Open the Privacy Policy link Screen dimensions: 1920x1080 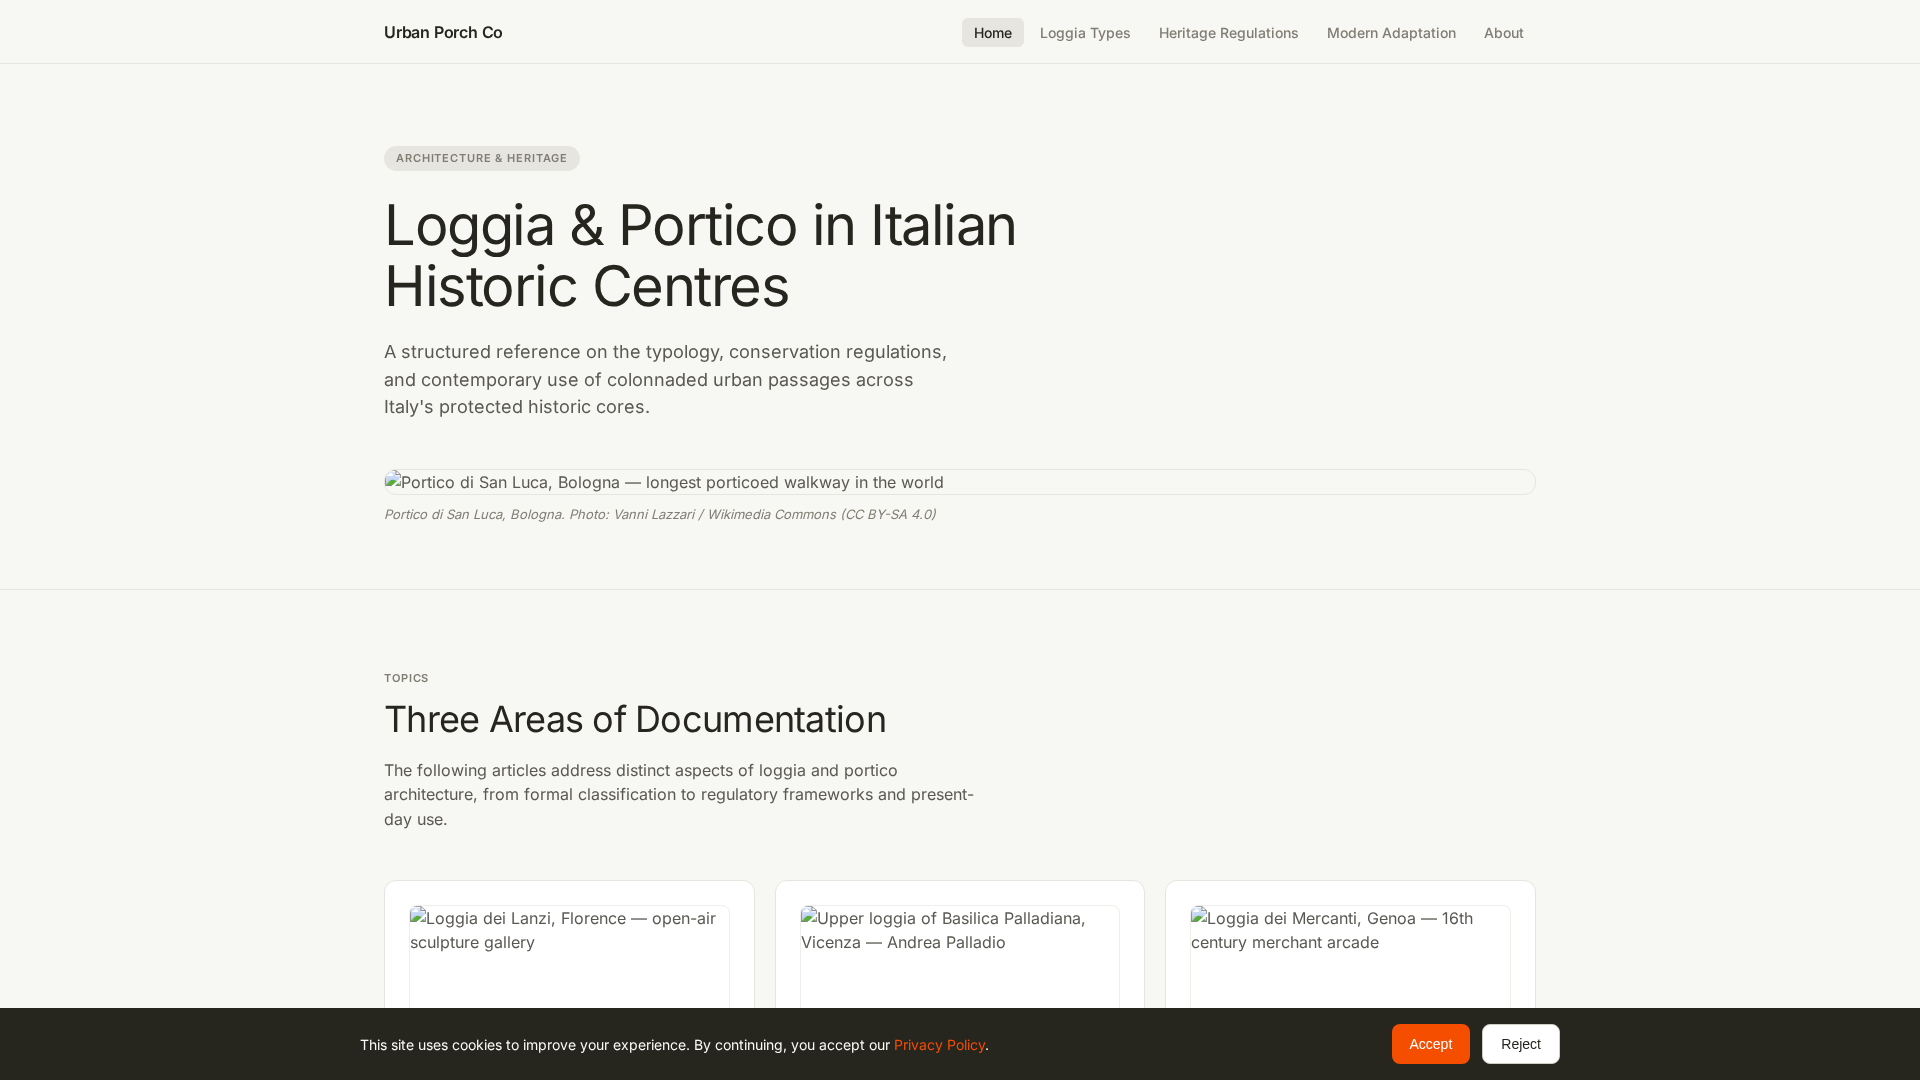tap(939, 1045)
